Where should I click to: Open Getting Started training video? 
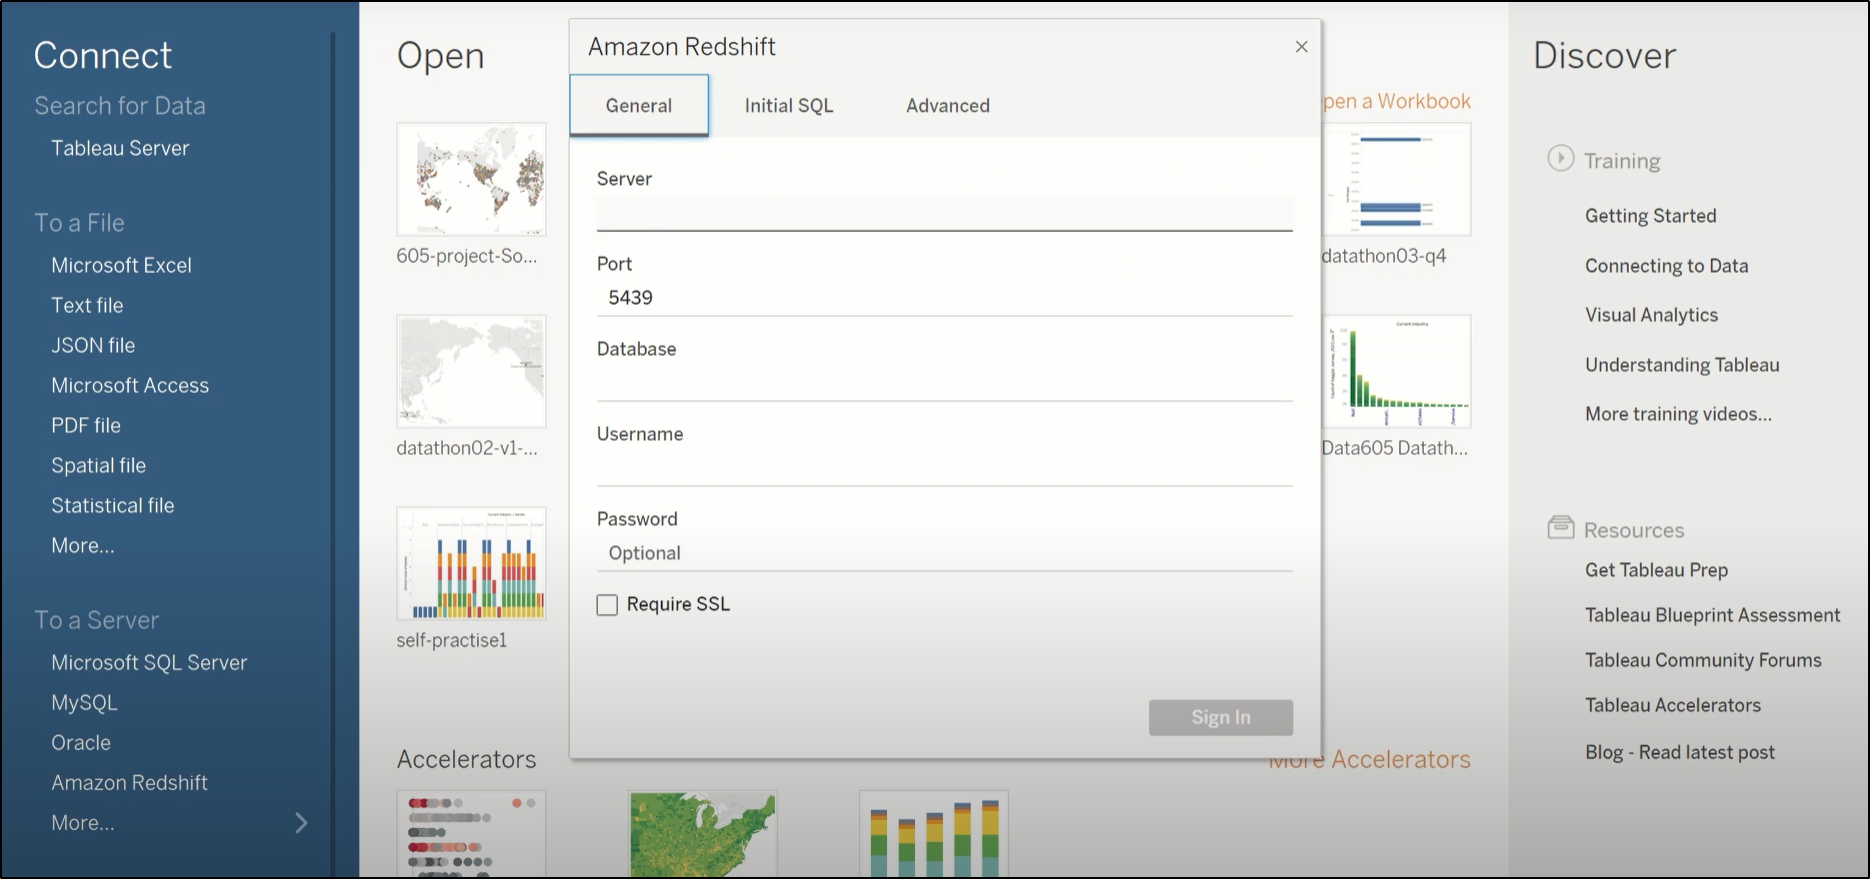tap(1650, 216)
